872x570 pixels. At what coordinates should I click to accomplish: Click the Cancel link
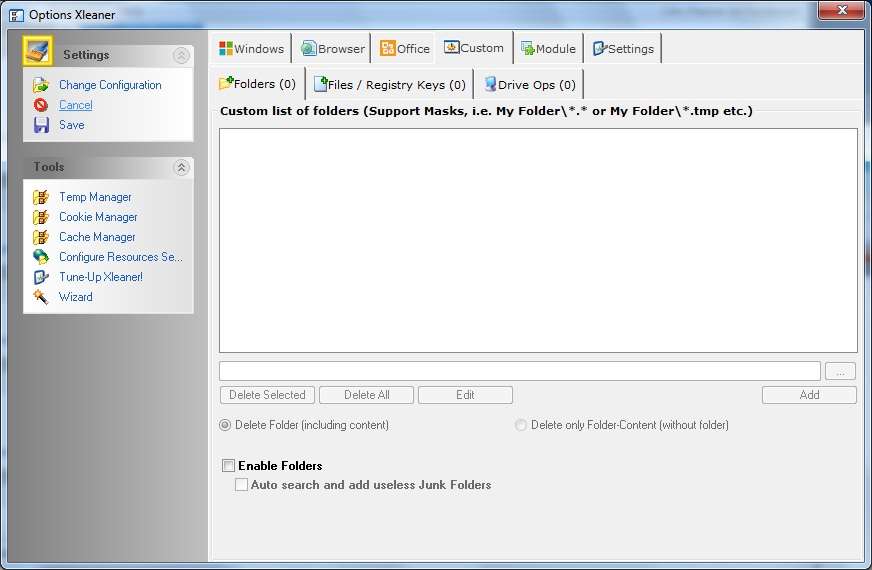[x=76, y=105]
